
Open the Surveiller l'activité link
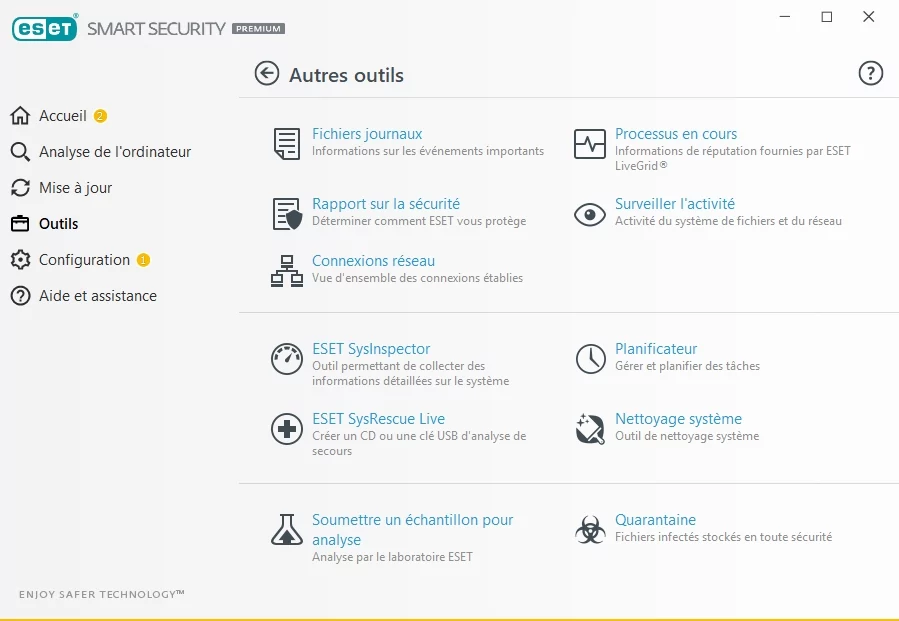tap(675, 204)
